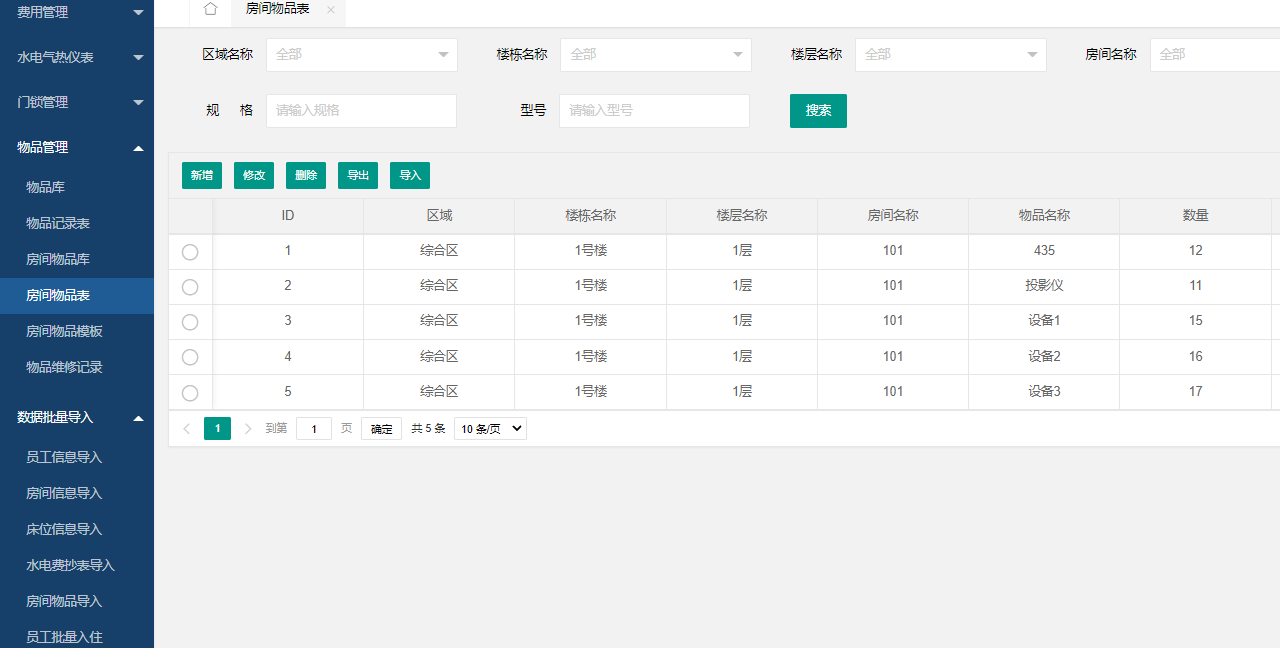Click the 型号 input field
This screenshot has height=648, width=1280.
click(x=654, y=111)
